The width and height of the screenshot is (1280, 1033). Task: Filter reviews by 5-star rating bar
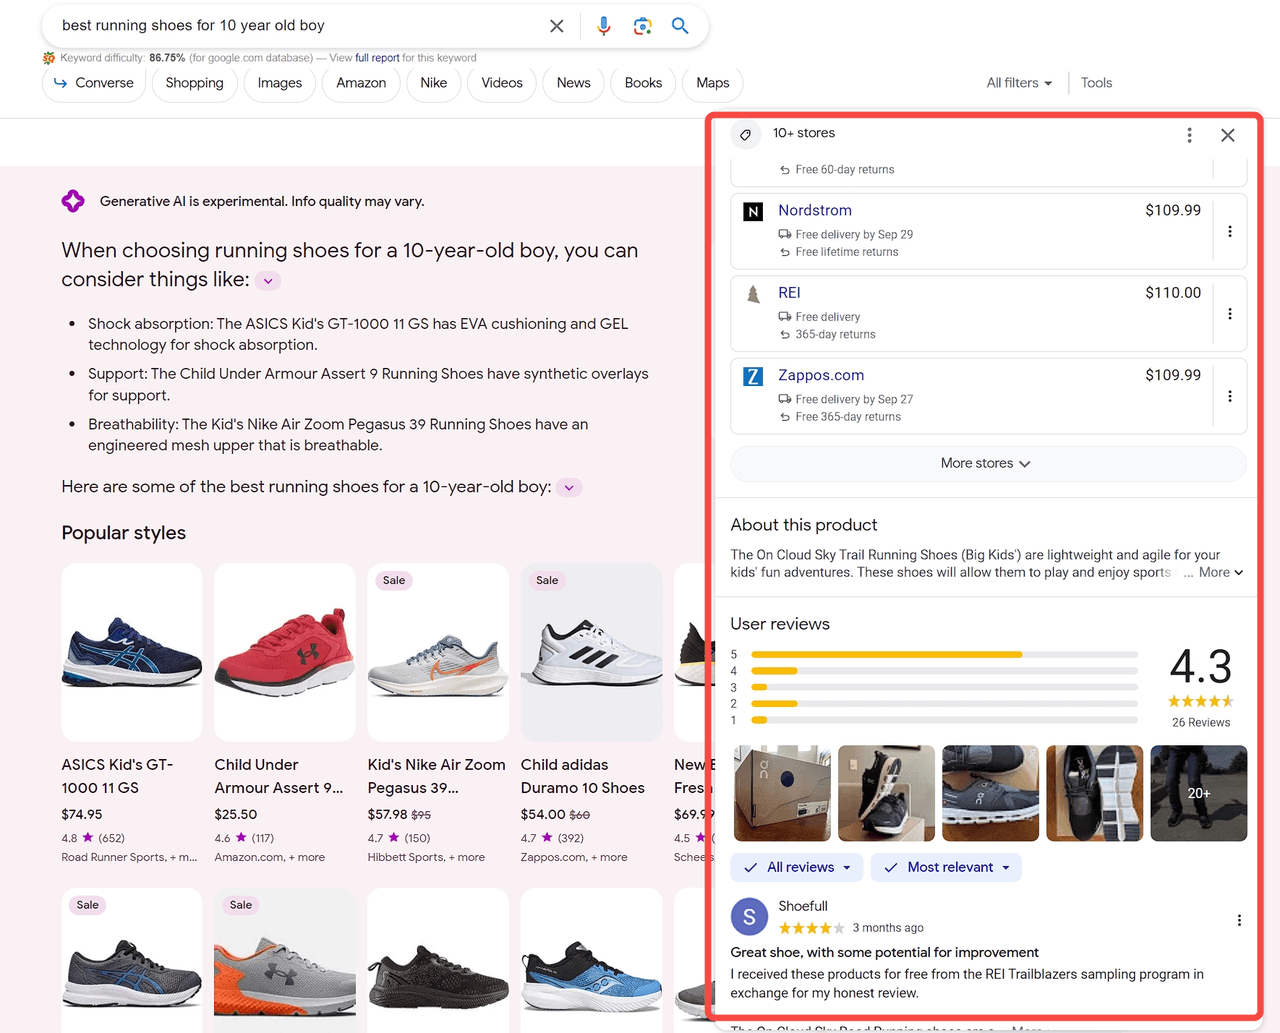click(x=944, y=654)
